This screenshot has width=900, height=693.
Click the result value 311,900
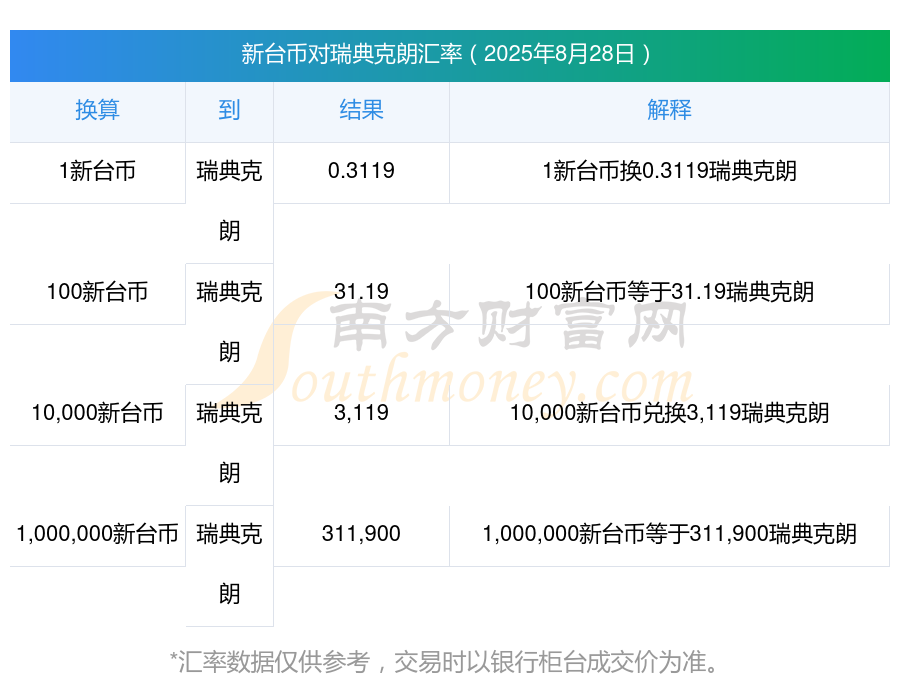361,535
